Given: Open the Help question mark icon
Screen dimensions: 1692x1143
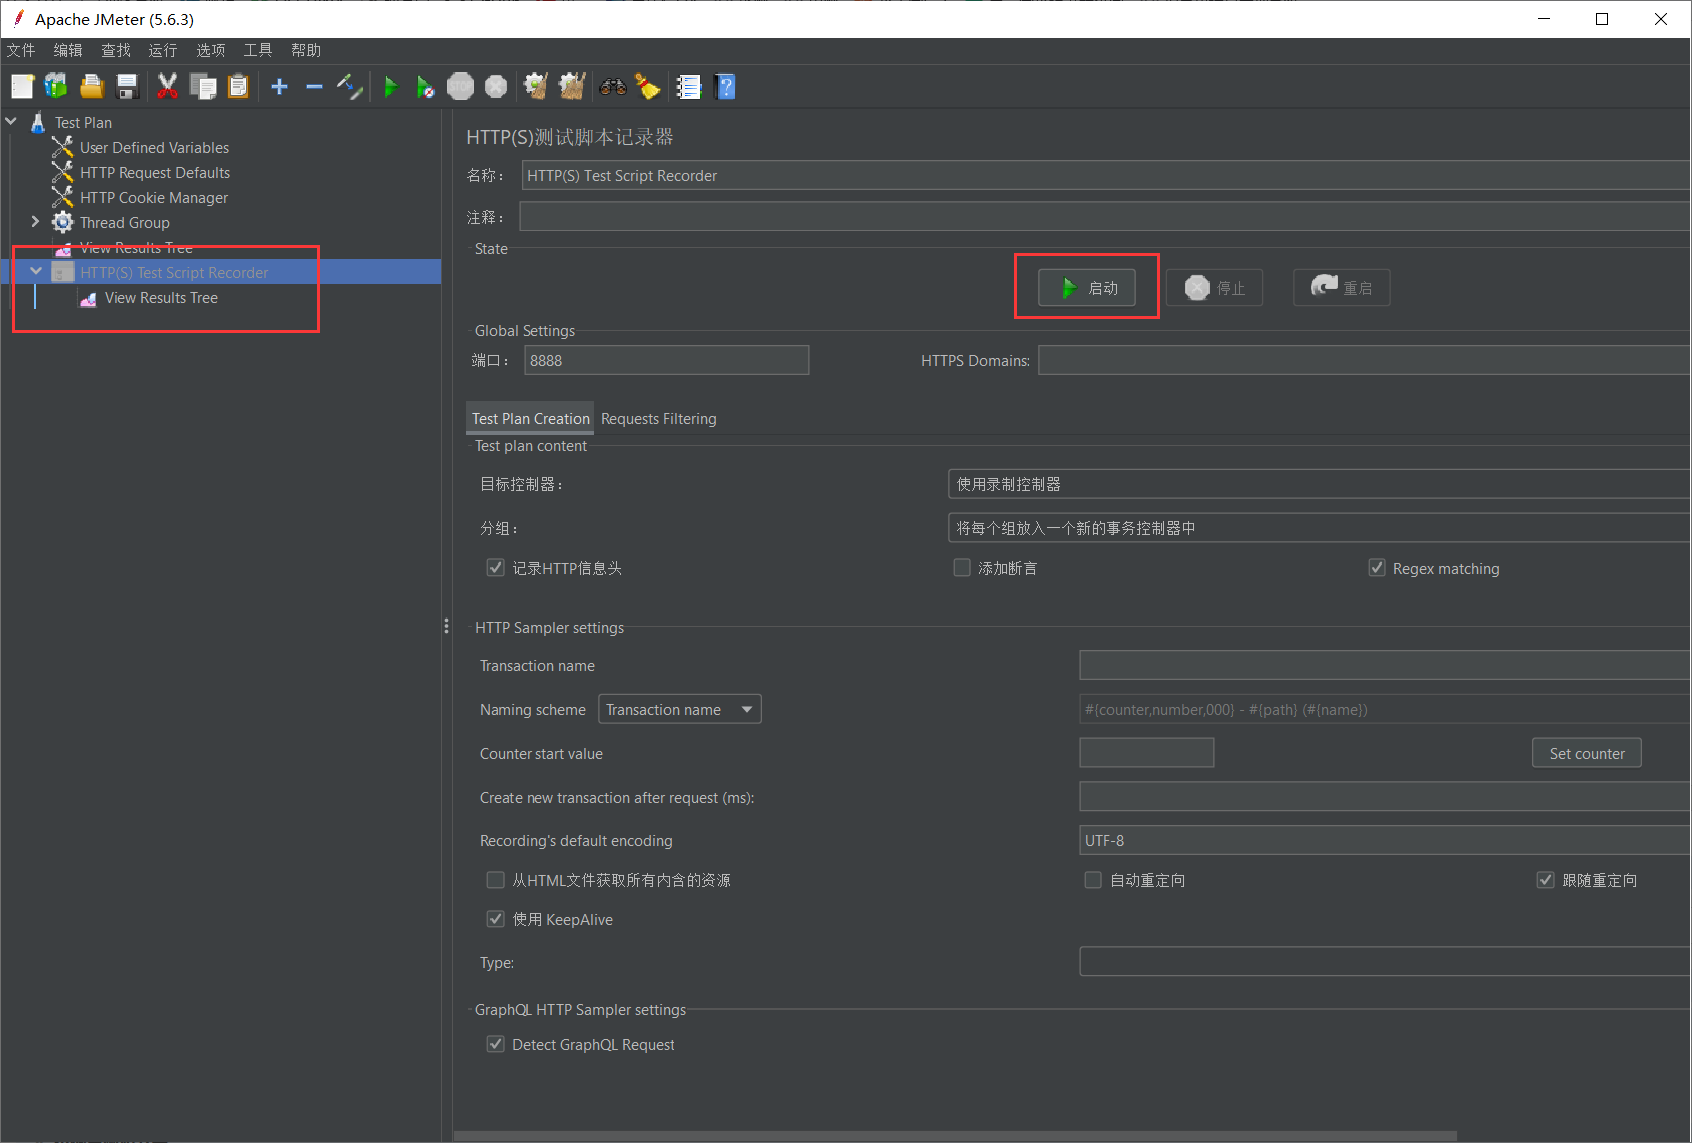Looking at the screenshot, I should click(726, 87).
